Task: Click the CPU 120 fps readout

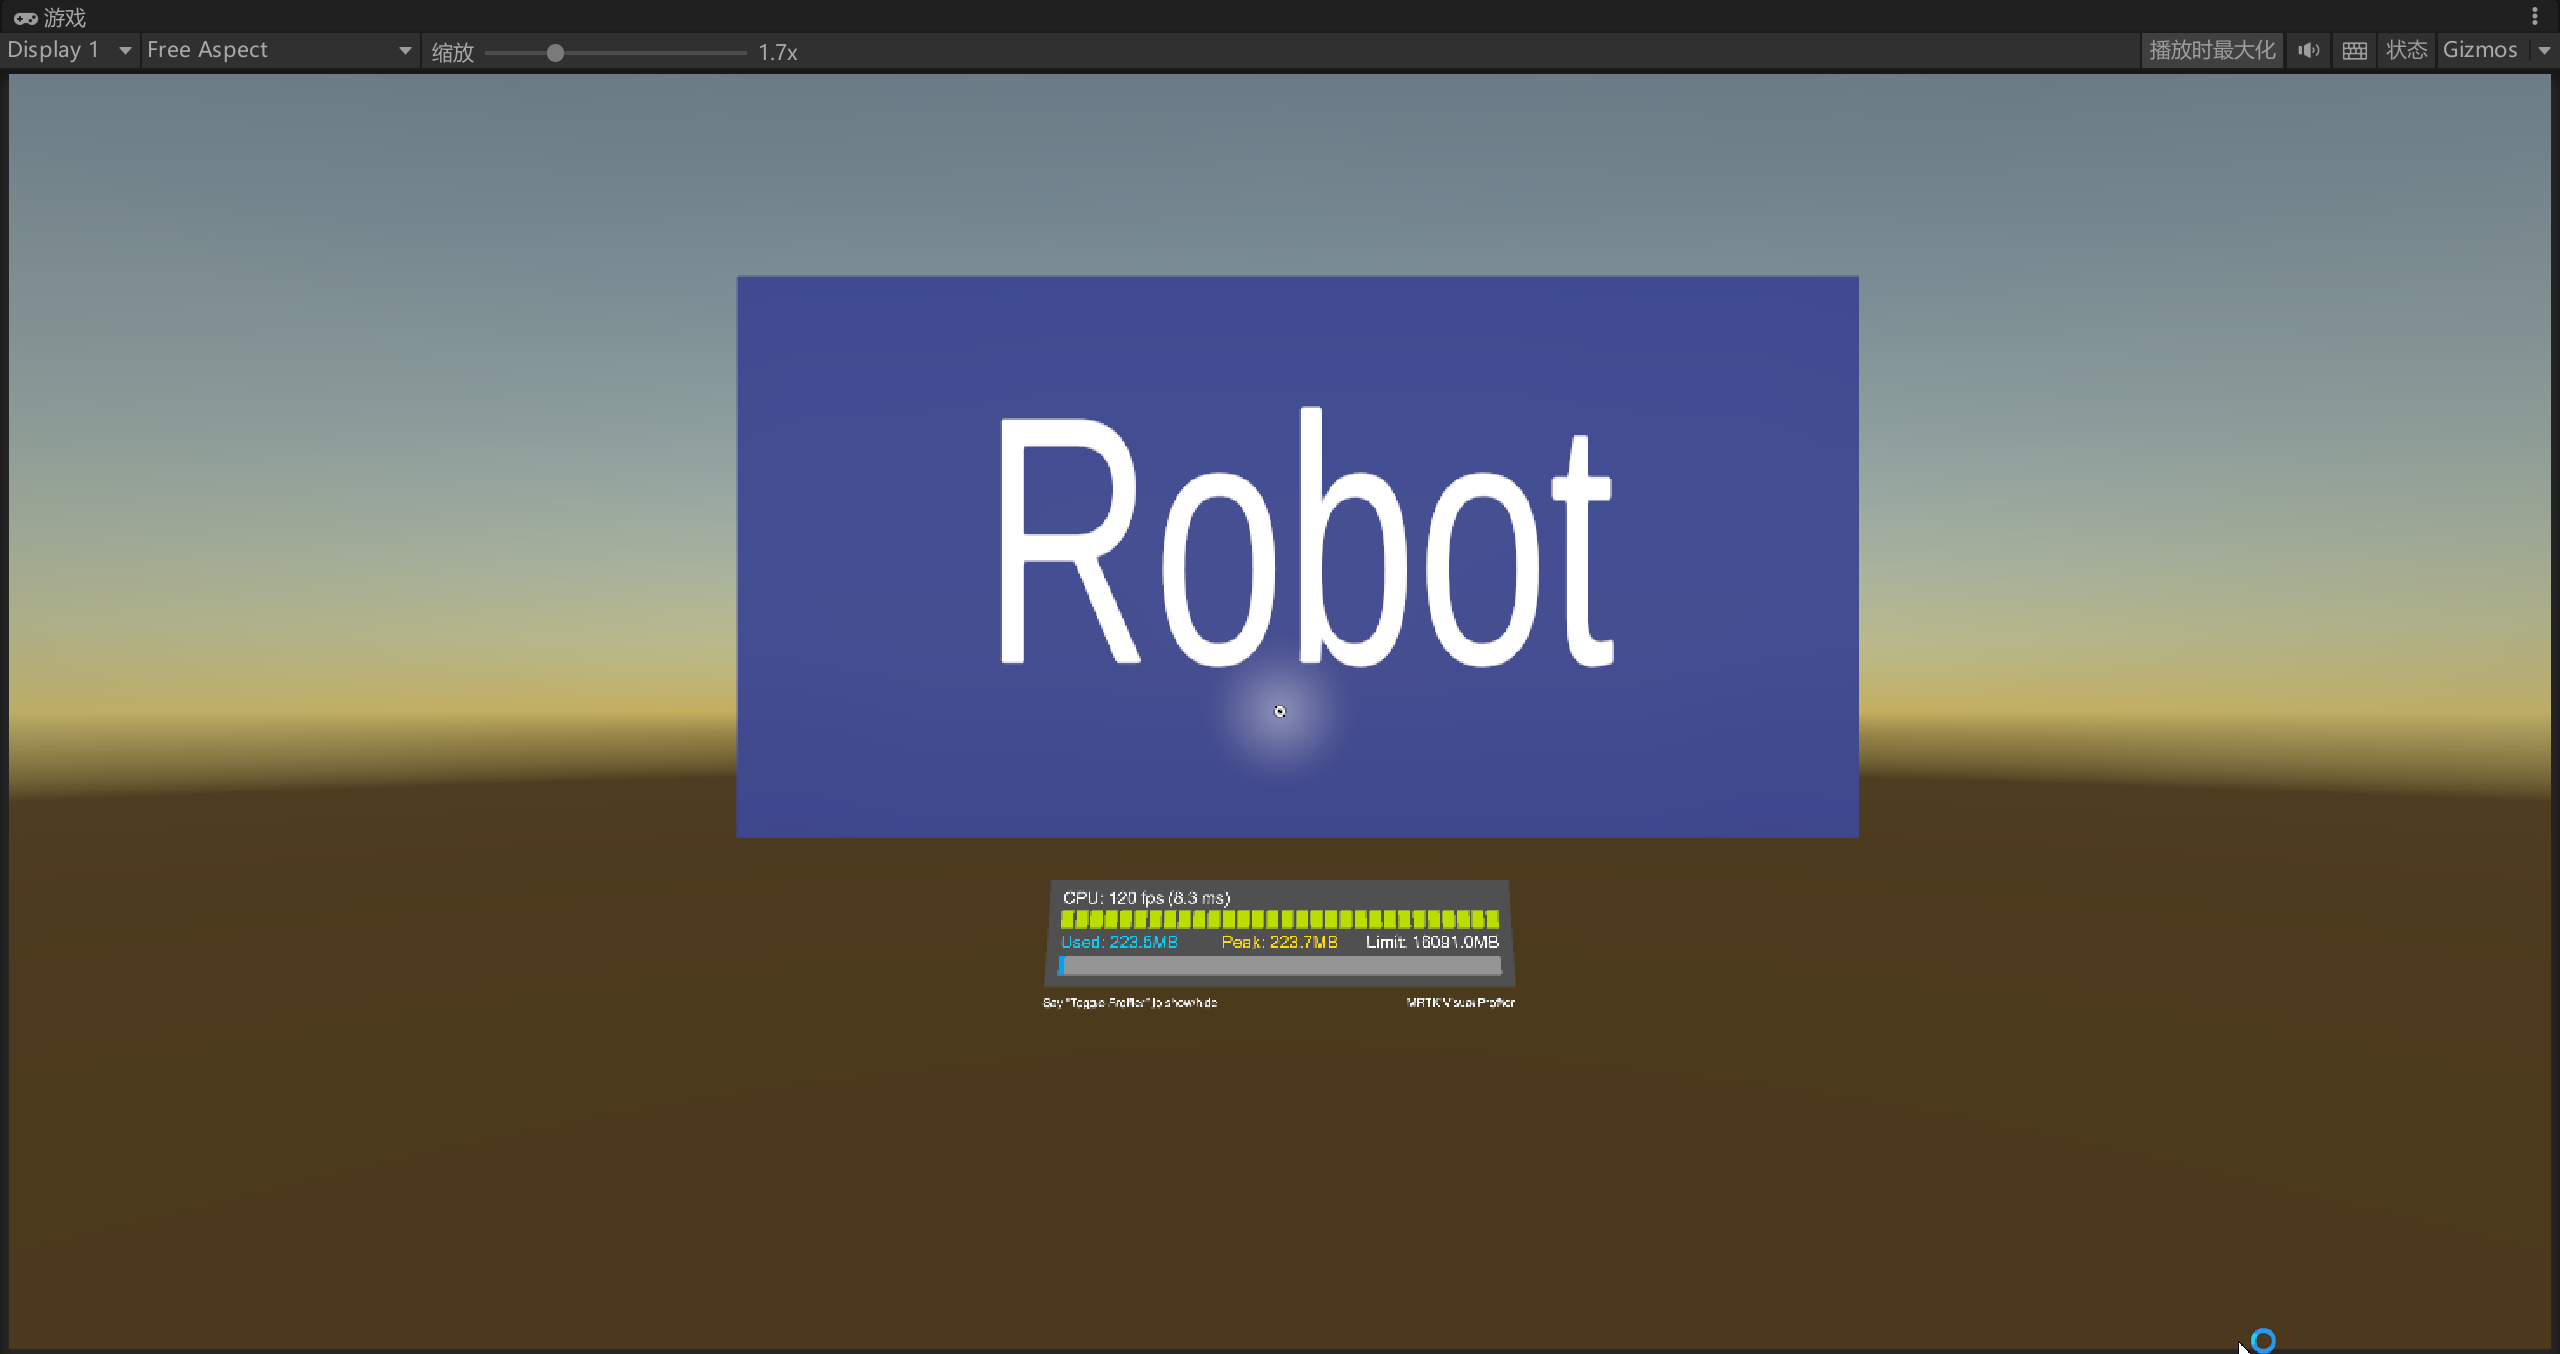Action: point(1146,898)
